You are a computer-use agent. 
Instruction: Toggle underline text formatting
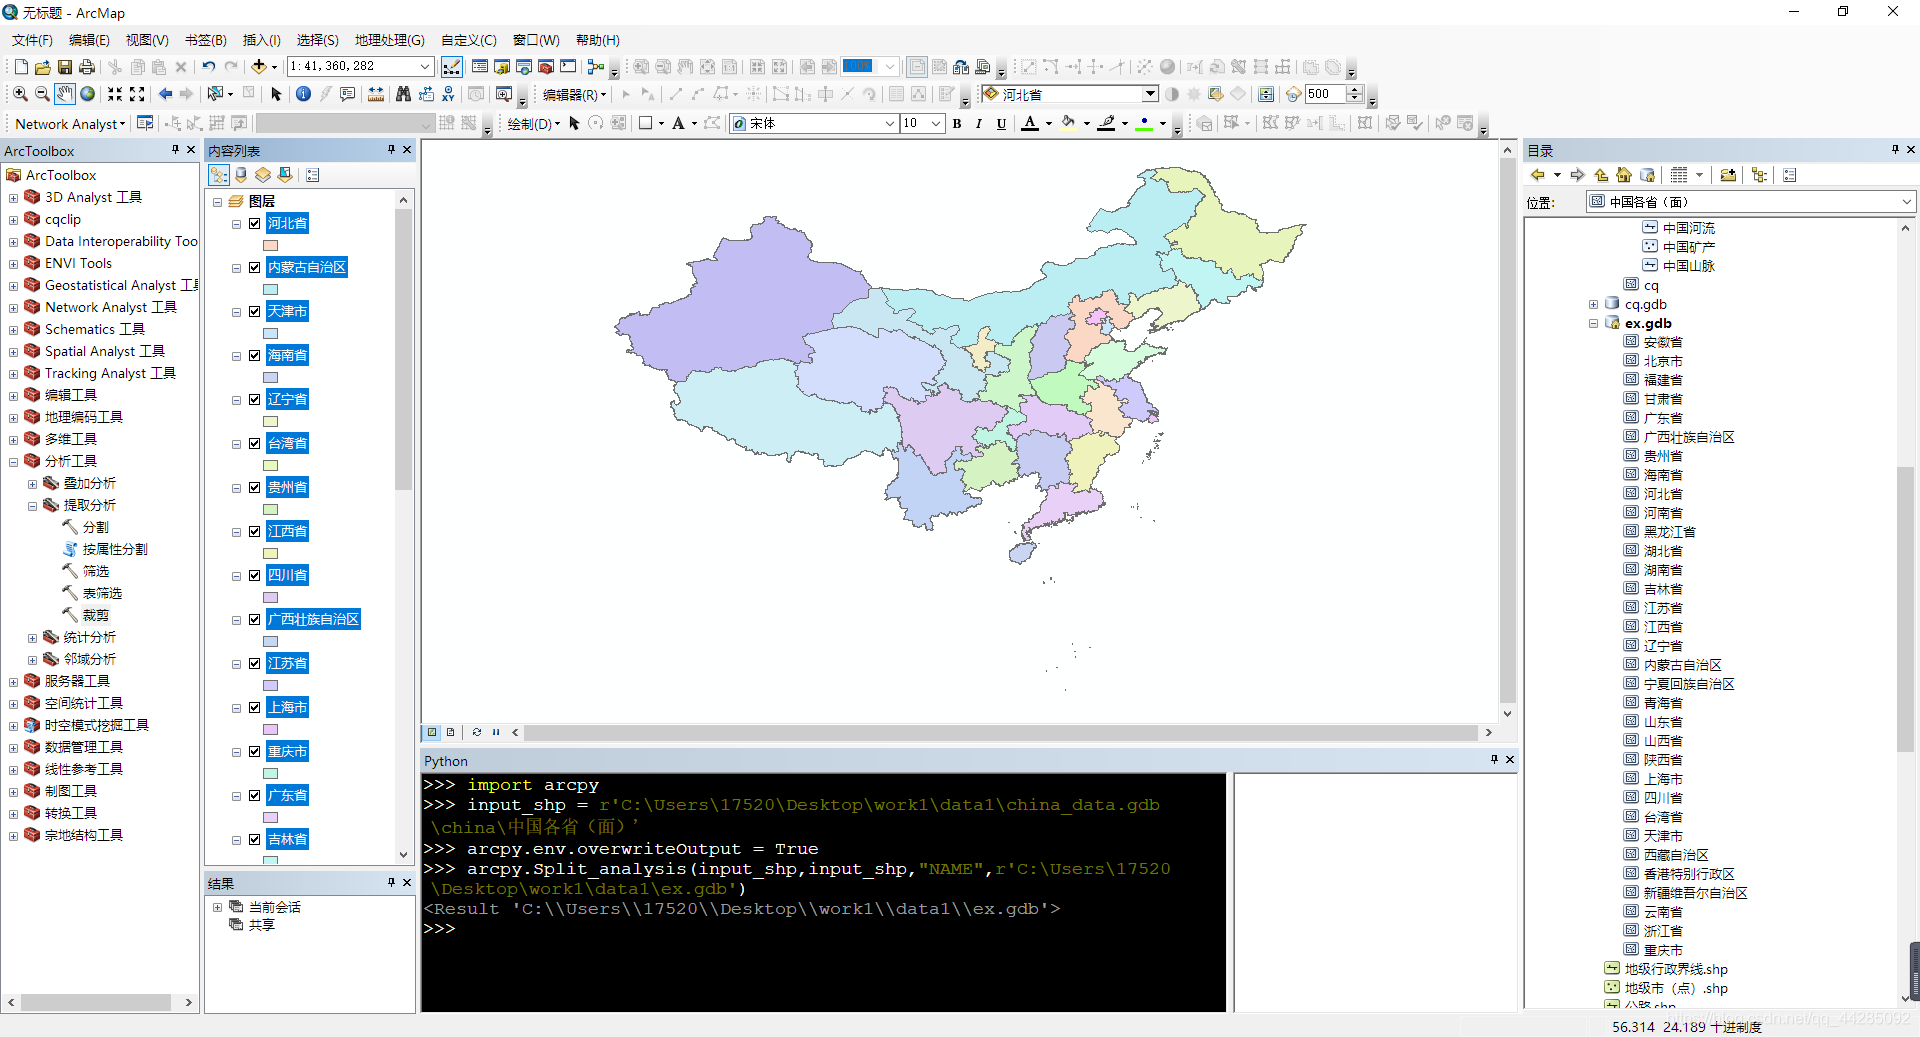(x=1001, y=123)
